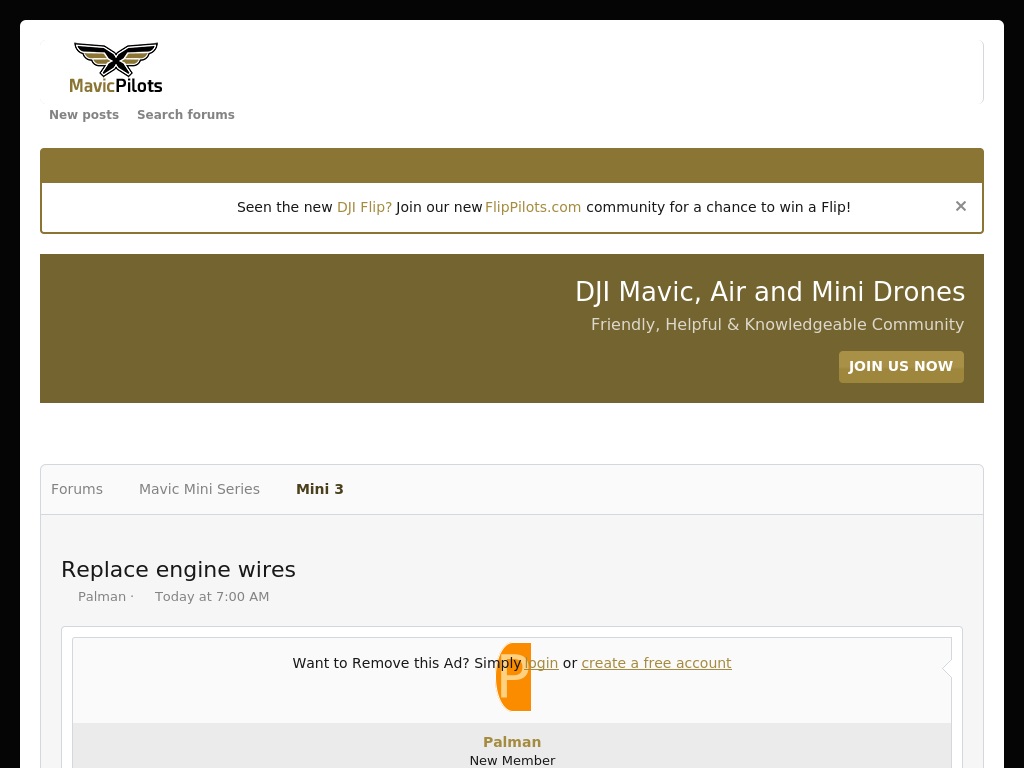1024x768 pixels.
Task: Click the New Member label
Action: pos(512,760)
